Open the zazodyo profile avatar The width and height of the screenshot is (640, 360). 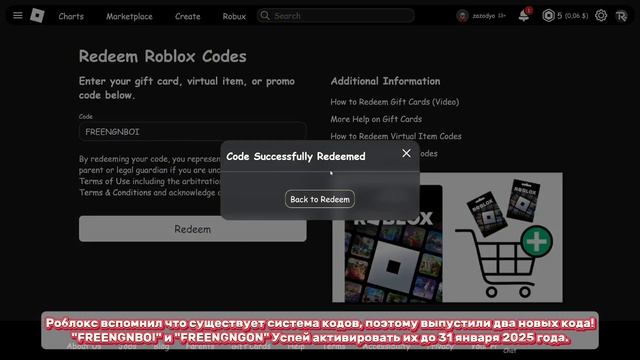[x=462, y=16]
